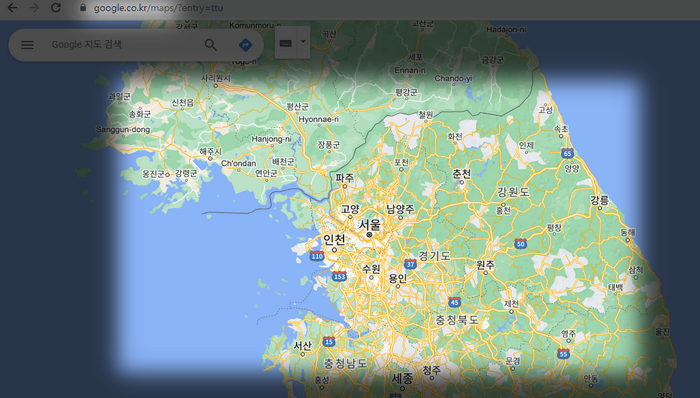Click the 파주 city label

pos(345,178)
